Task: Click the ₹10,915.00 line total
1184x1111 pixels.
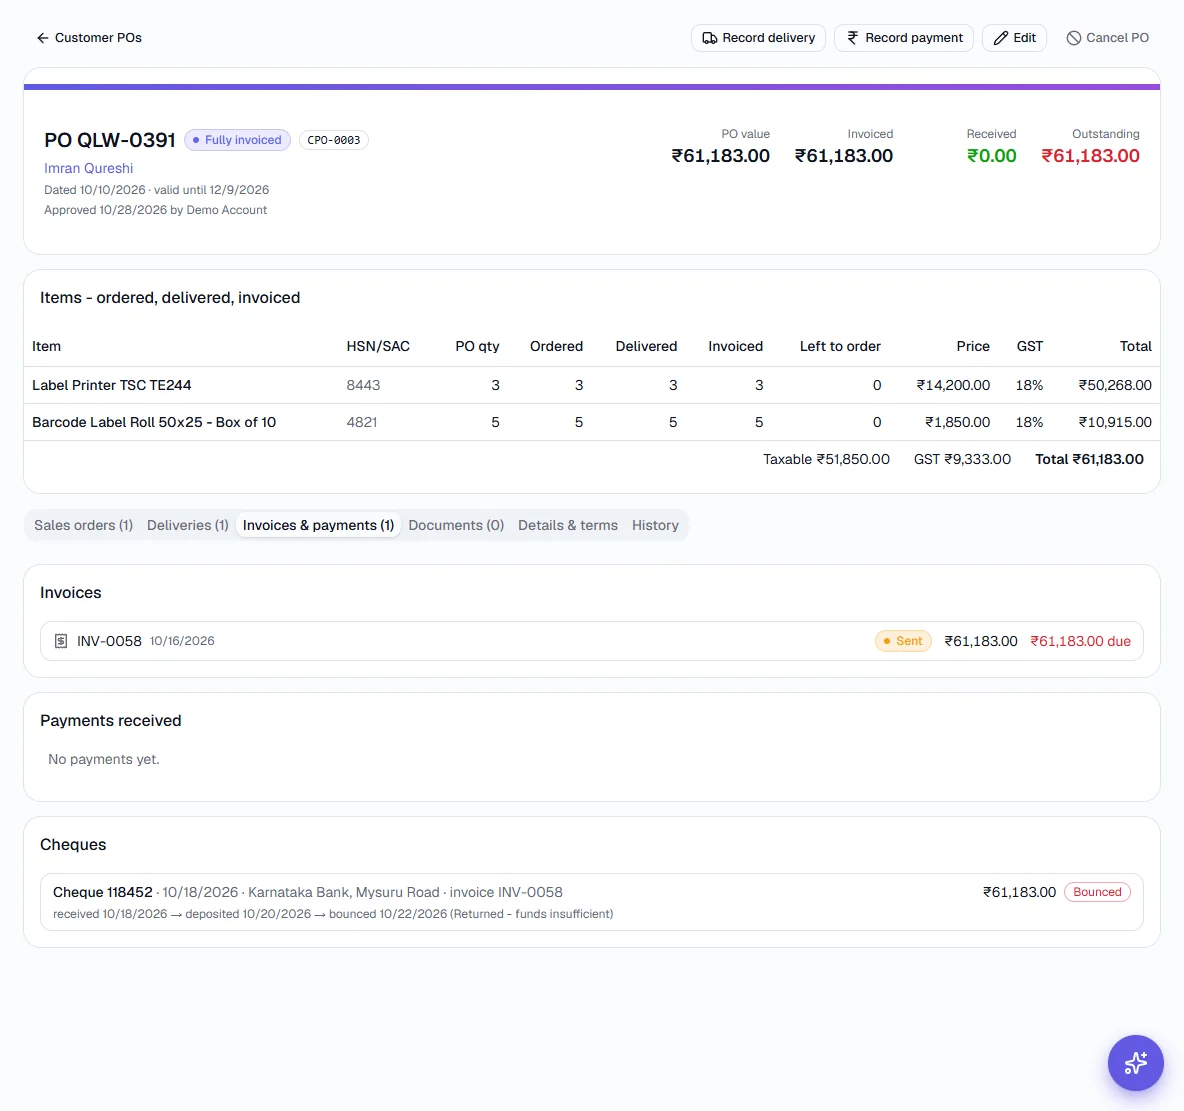Action: tap(1115, 422)
